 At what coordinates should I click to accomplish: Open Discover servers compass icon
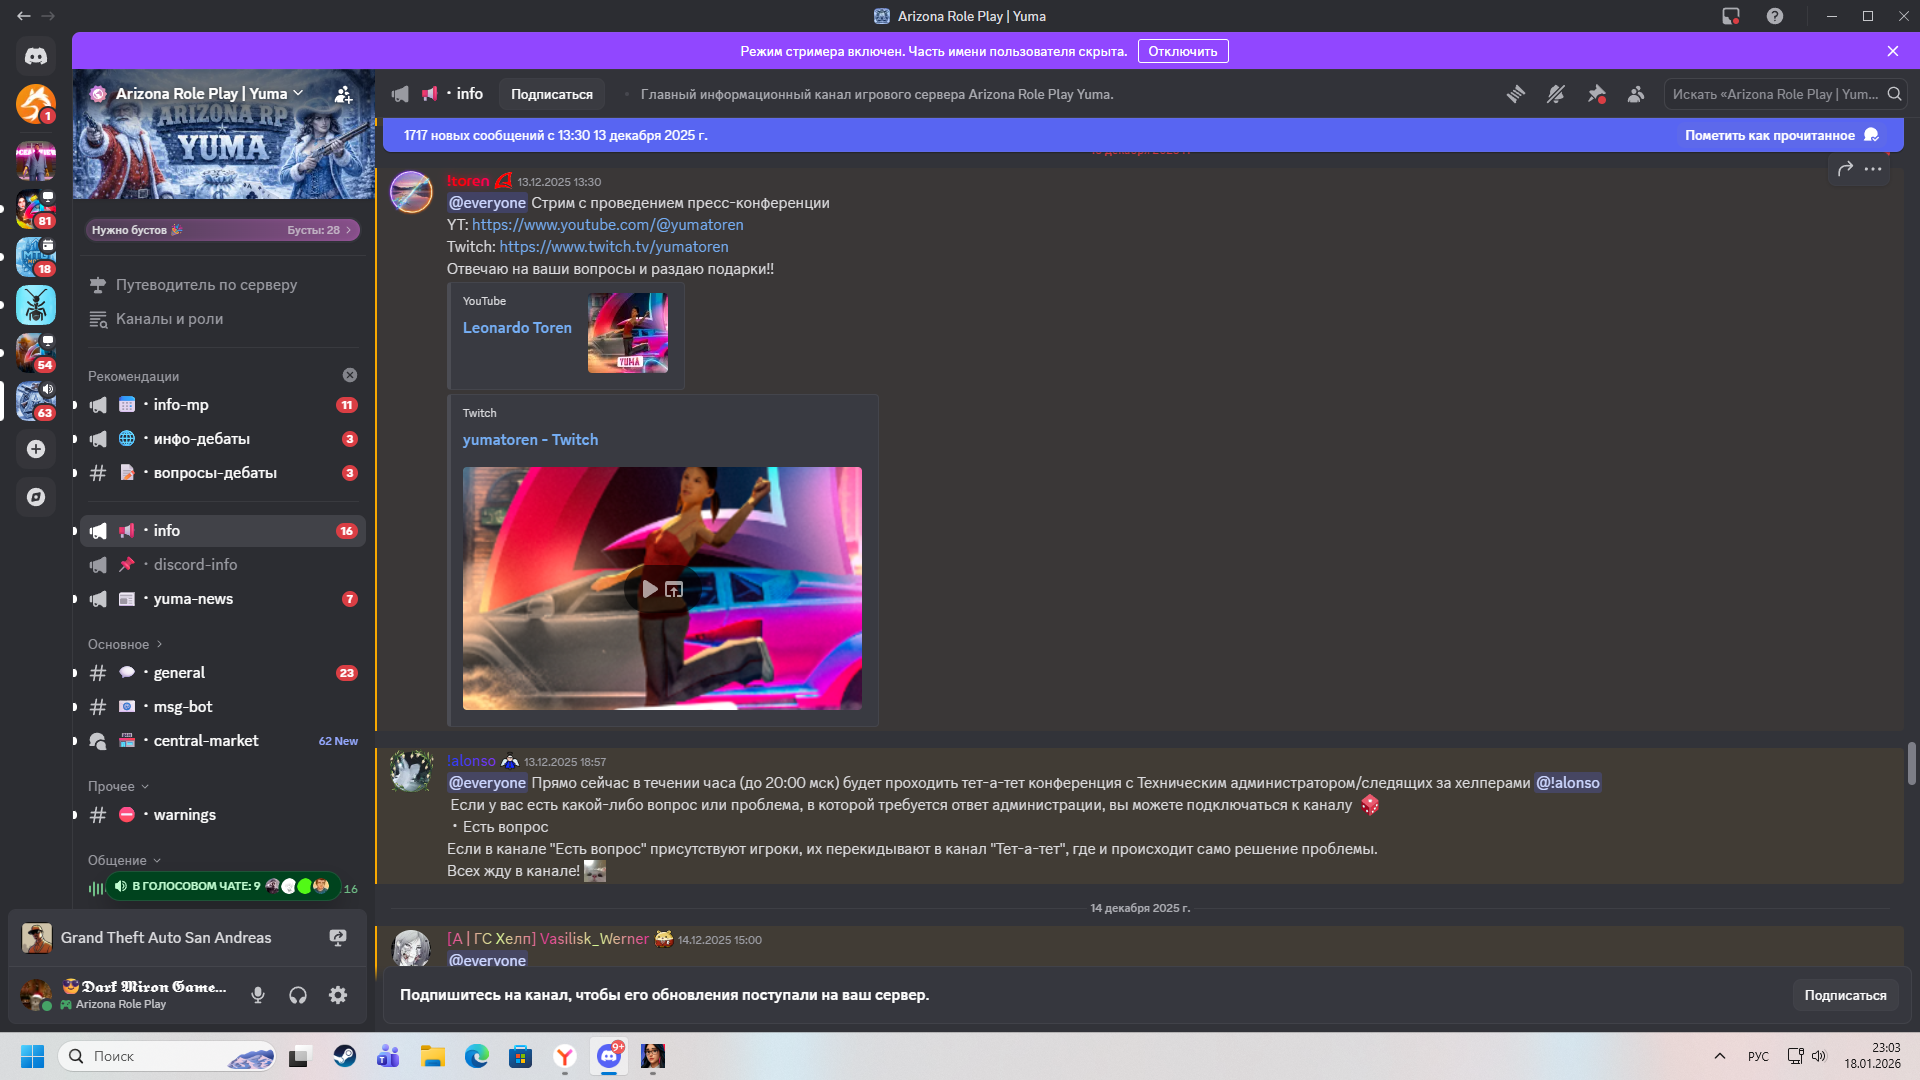tap(36, 497)
